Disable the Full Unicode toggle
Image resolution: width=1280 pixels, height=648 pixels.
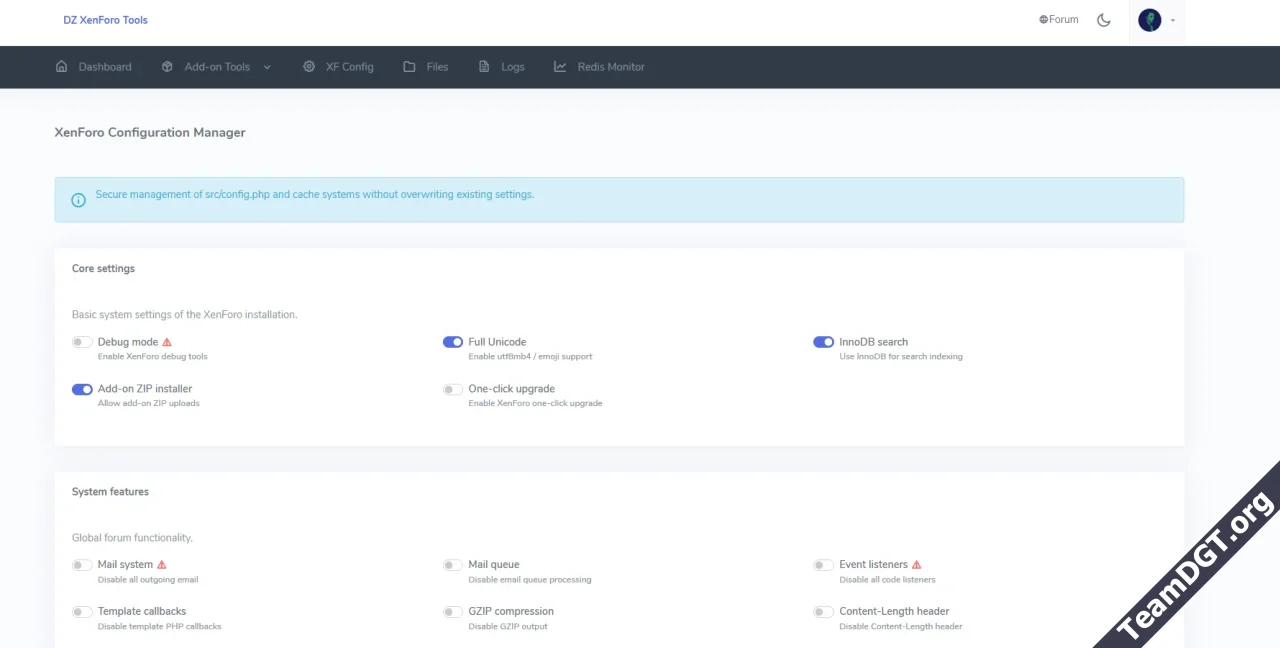453,342
